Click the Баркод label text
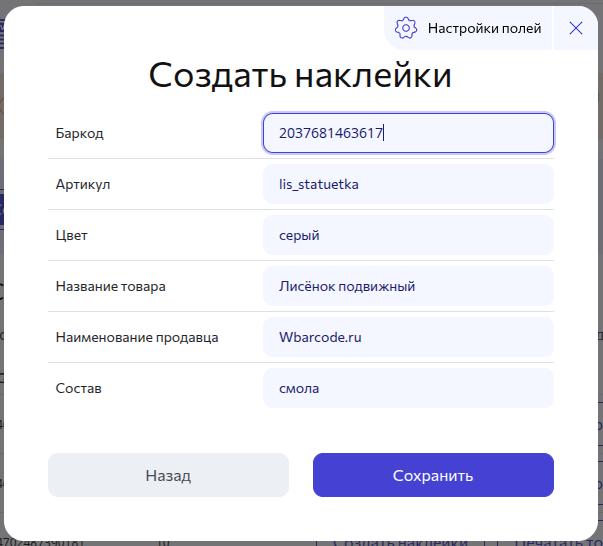603x546 pixels. click(x=80, y=133)
